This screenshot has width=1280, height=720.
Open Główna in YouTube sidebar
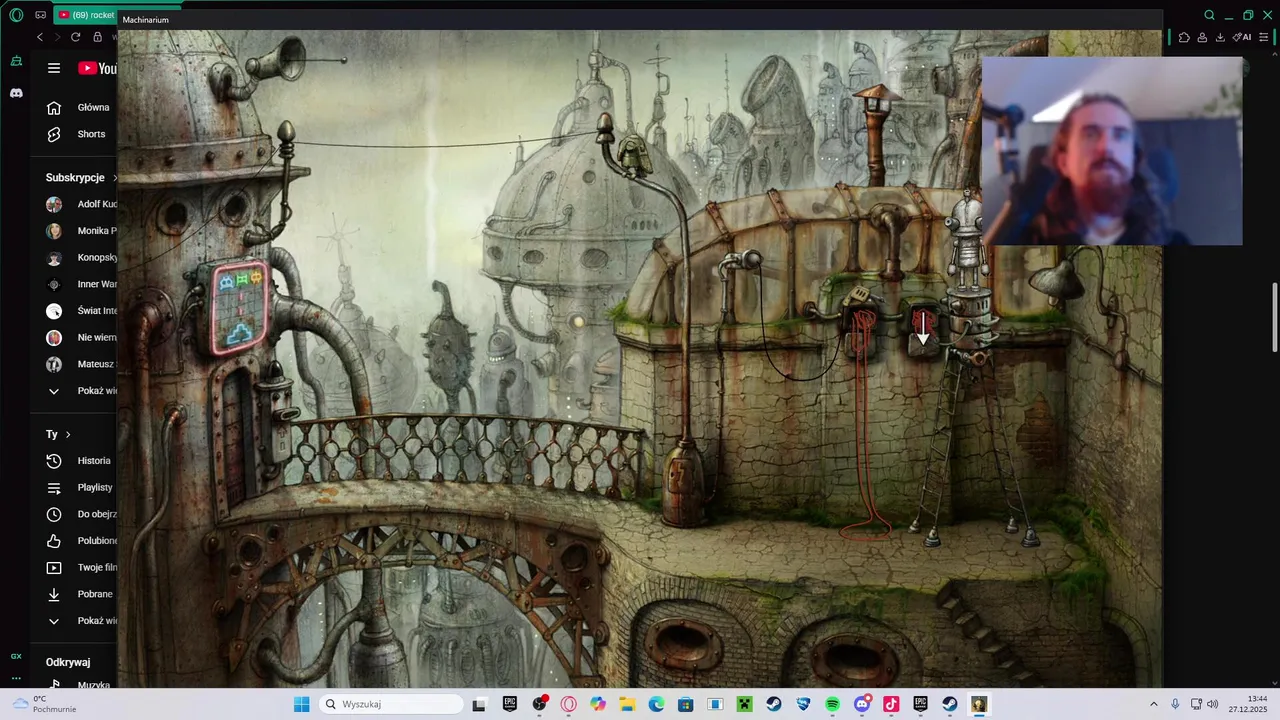pos(80,107)
